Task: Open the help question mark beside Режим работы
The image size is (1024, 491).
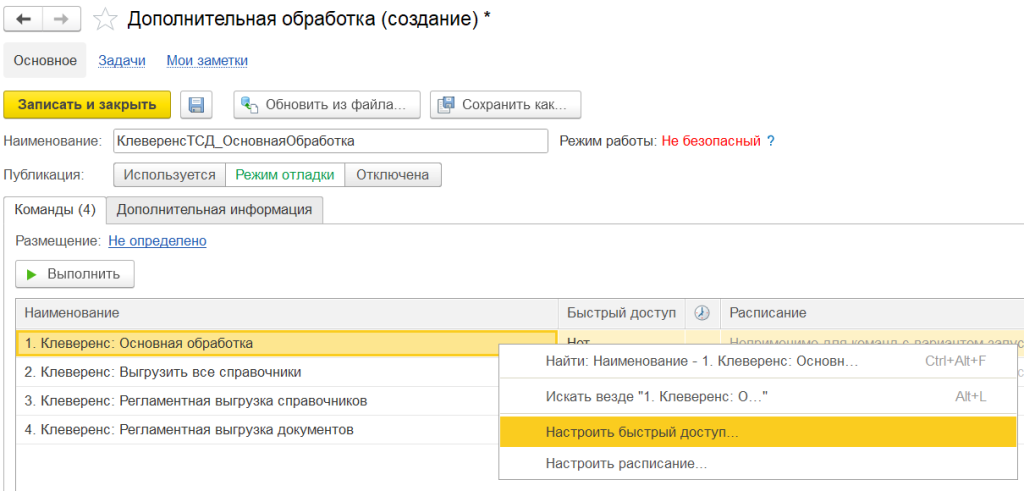Action: tap(771, 141)
